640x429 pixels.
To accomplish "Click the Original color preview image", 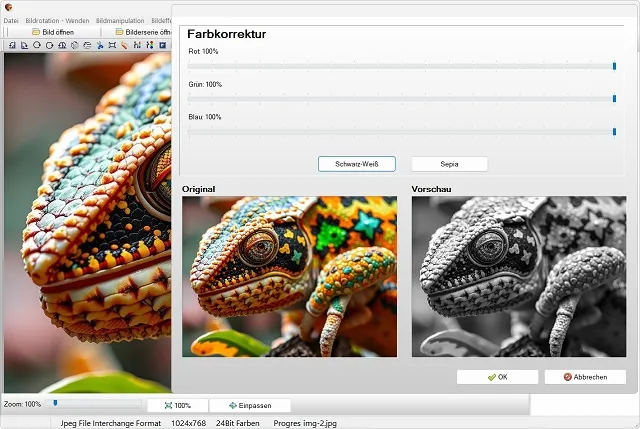I will coord(289,277).
